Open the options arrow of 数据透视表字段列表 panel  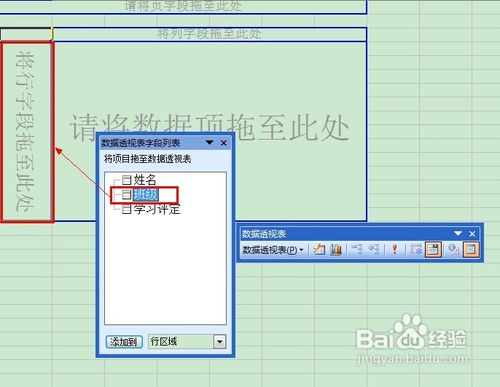tap(209, 143)
